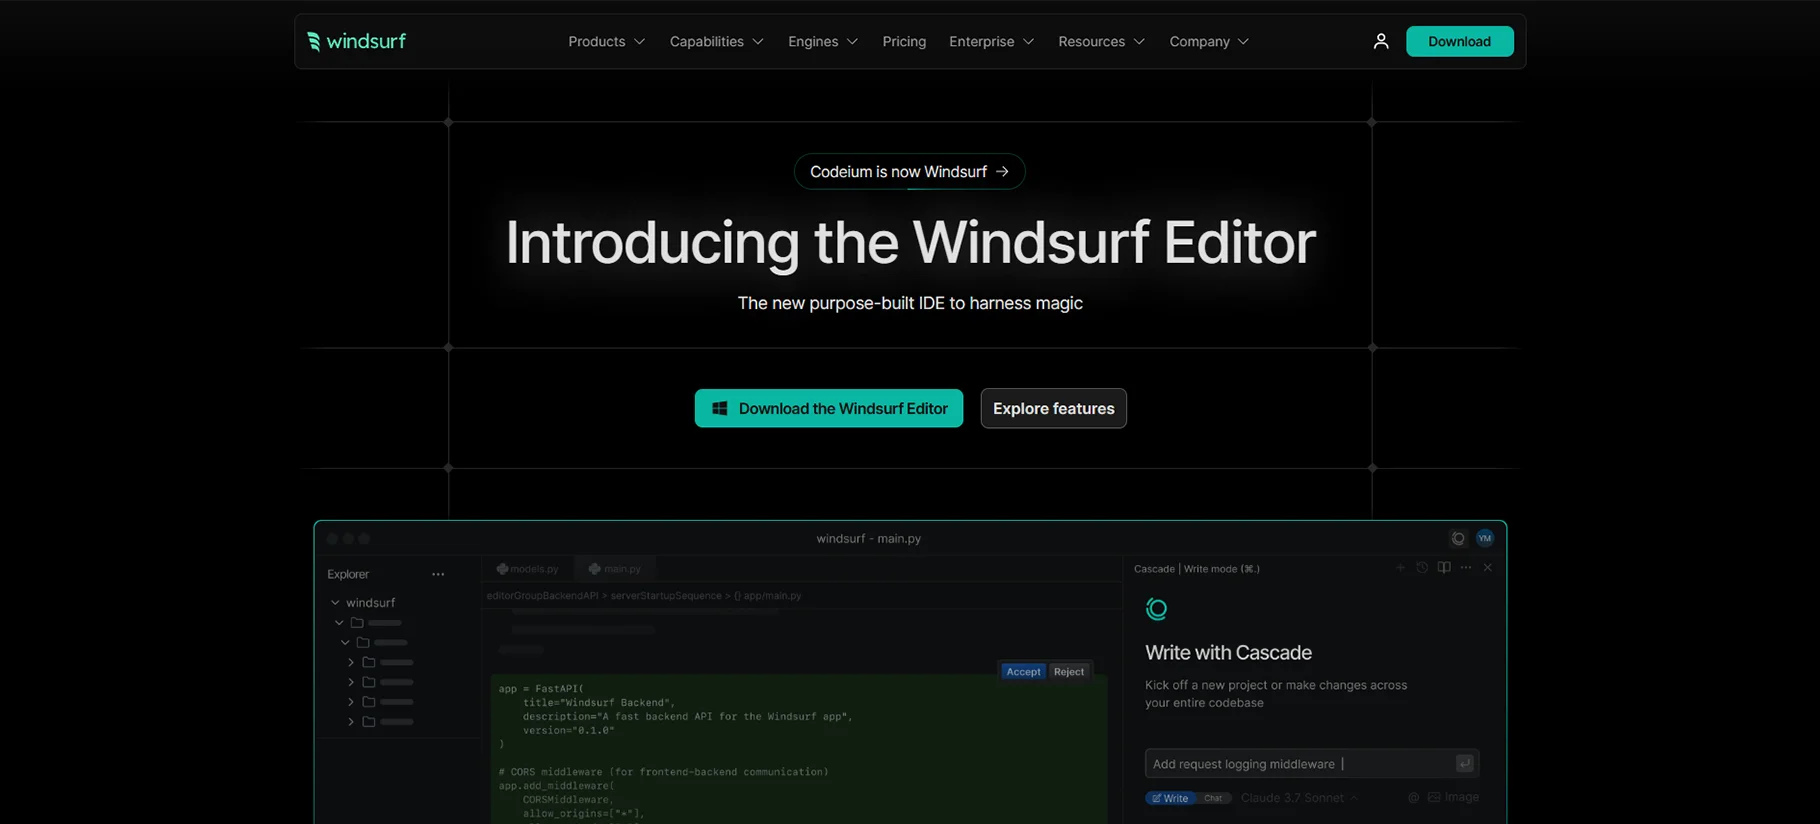Viewport: 1820px width, 824px height.
Task: Click the Windsurf logo in the navbar
Action: click(x=356, y=41)
